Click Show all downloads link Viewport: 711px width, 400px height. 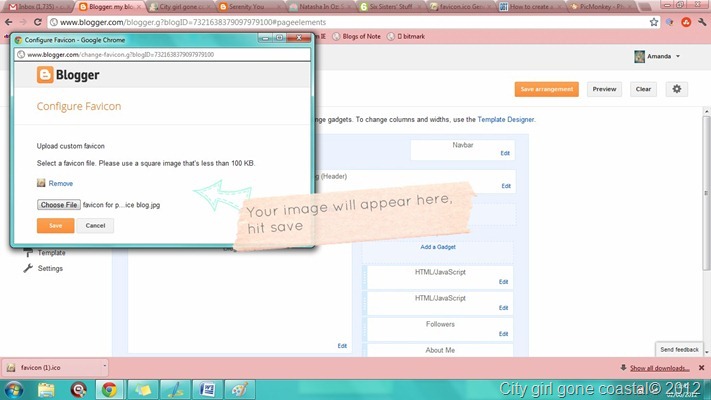click(x=659, y=368)
